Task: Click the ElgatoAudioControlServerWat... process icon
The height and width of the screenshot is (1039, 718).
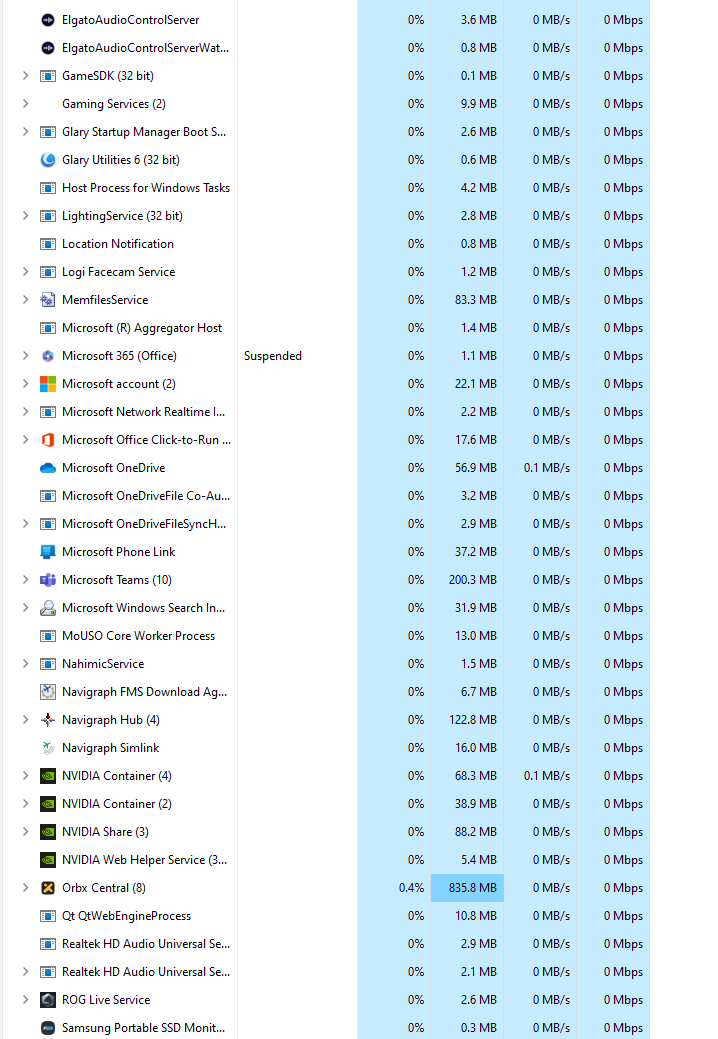Action: click(x=48, y=48)
